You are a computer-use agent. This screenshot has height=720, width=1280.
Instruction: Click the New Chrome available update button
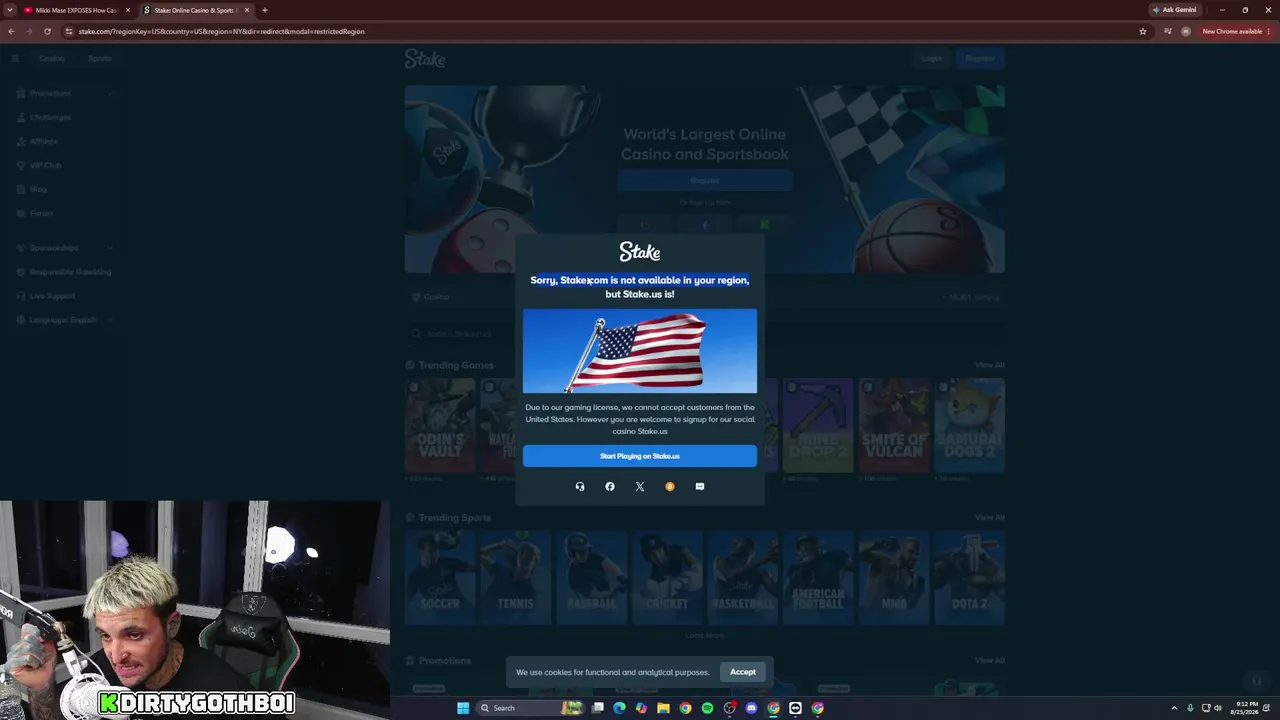pos(1236,31)
